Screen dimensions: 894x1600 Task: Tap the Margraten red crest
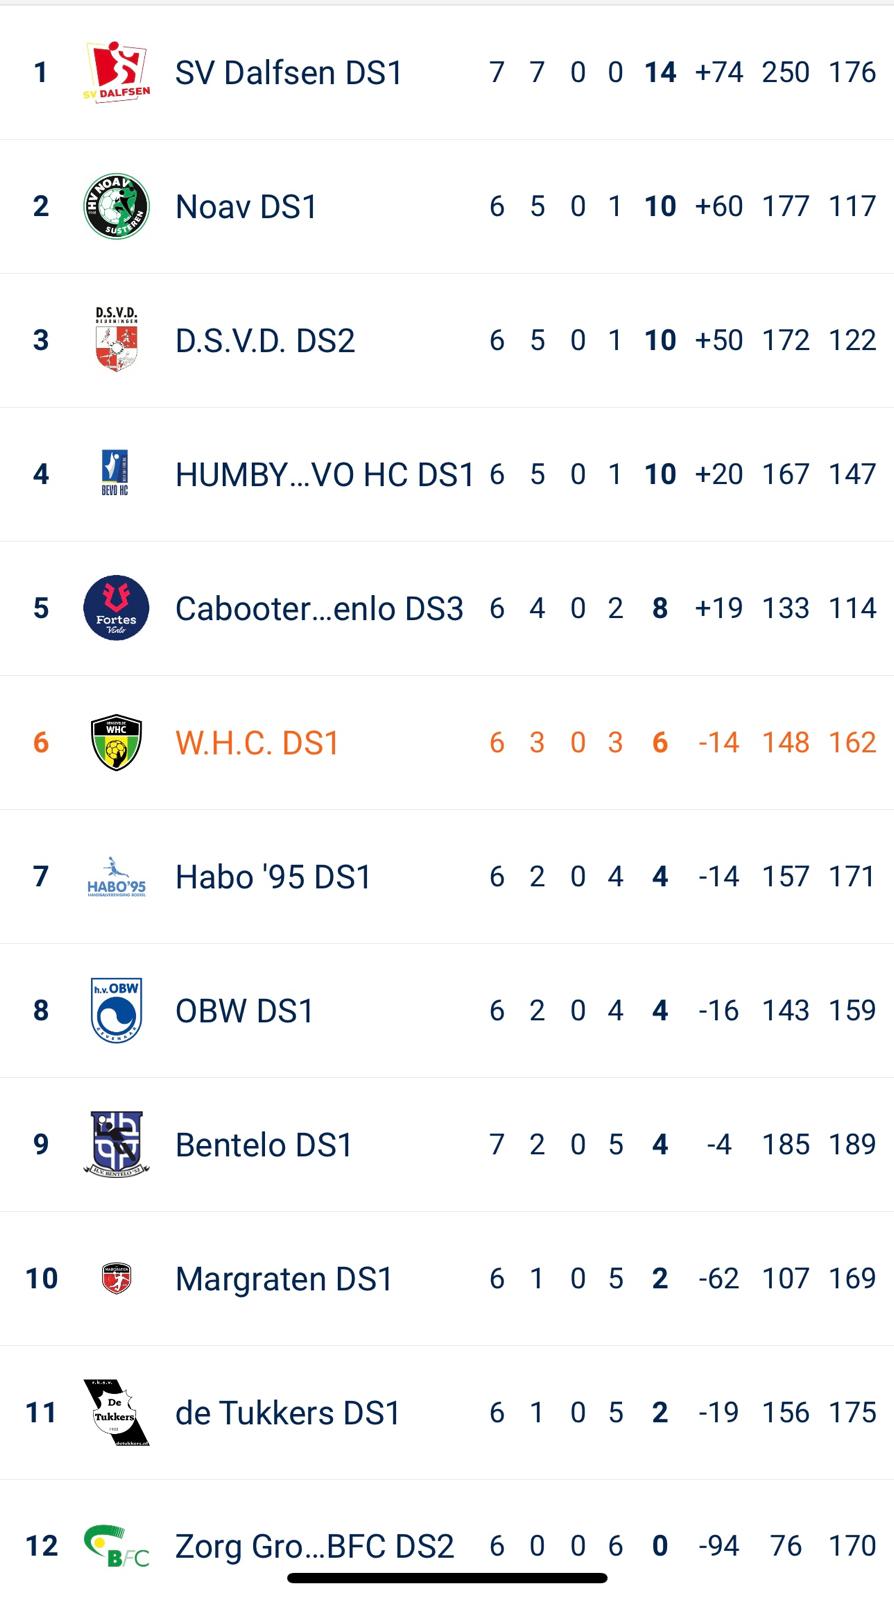pyautogui.click(x=116, y=1278)
